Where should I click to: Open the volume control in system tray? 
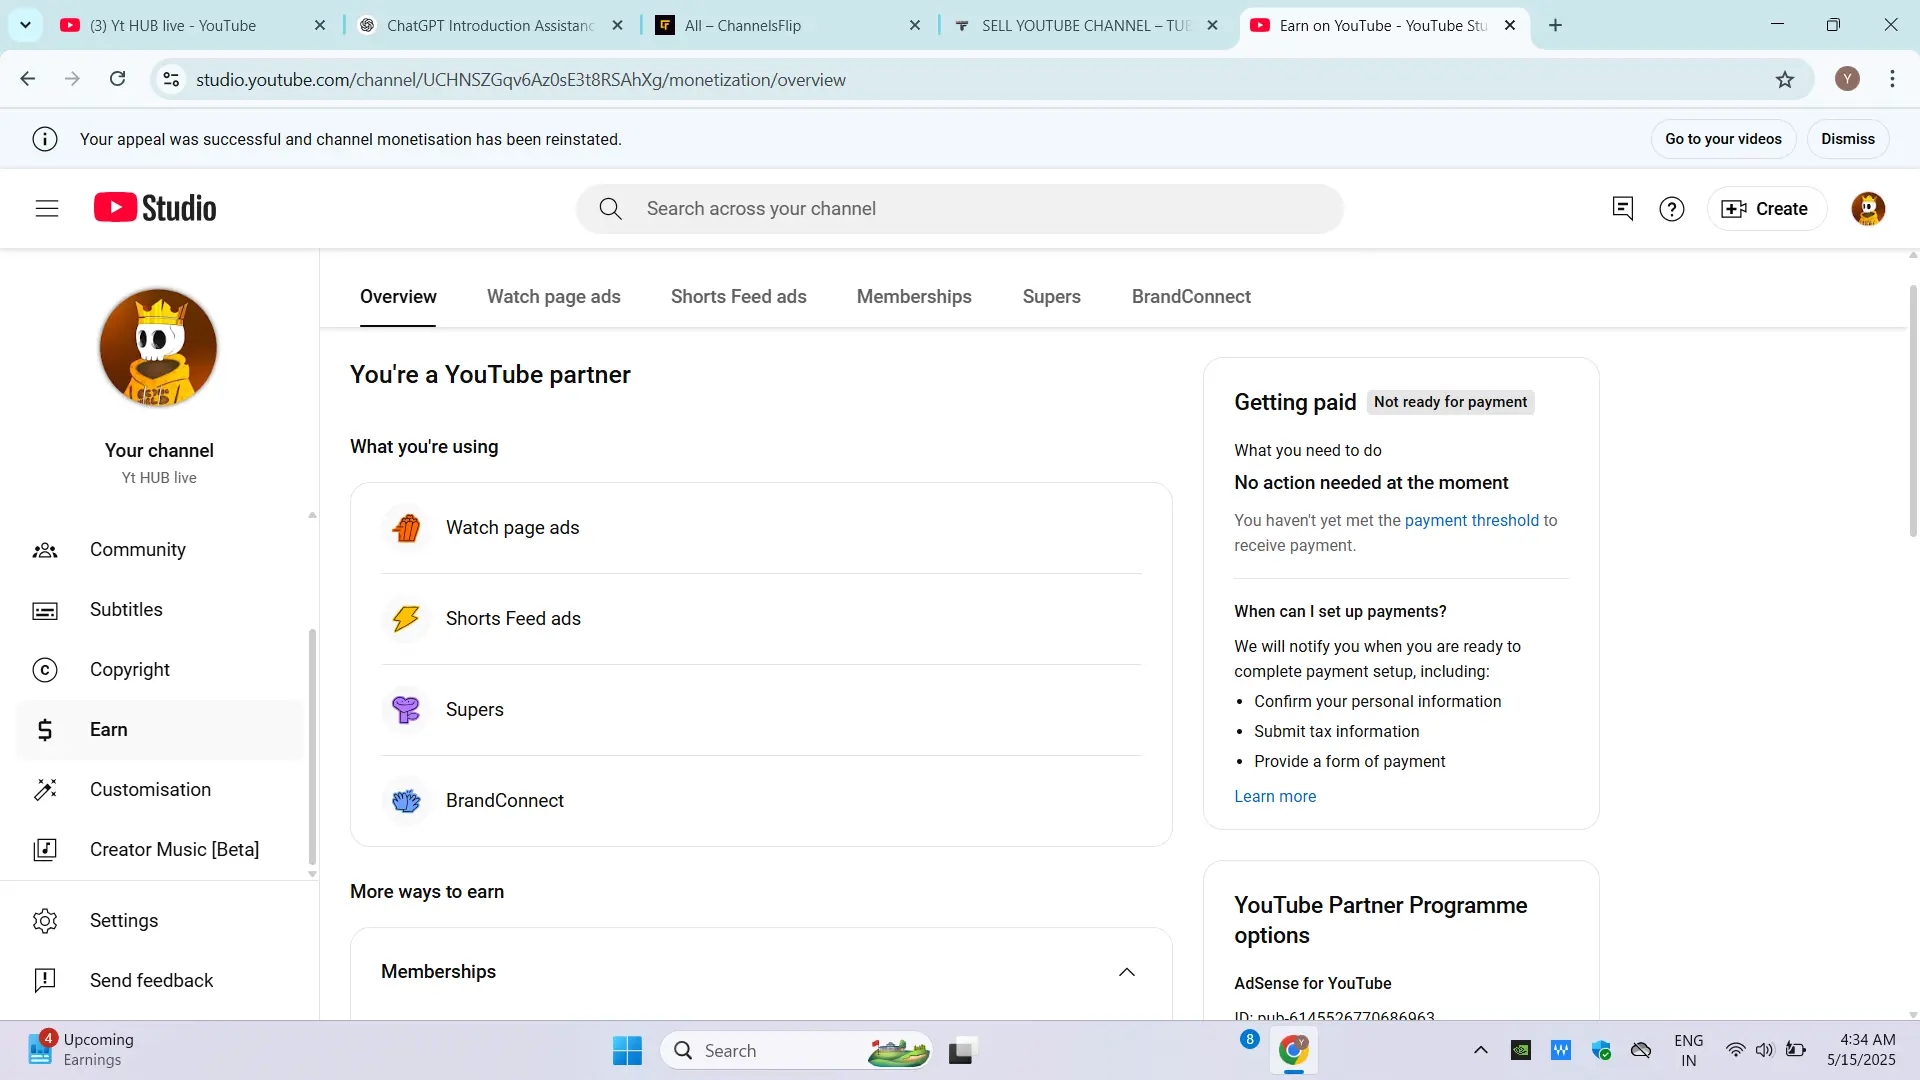1765,1050
